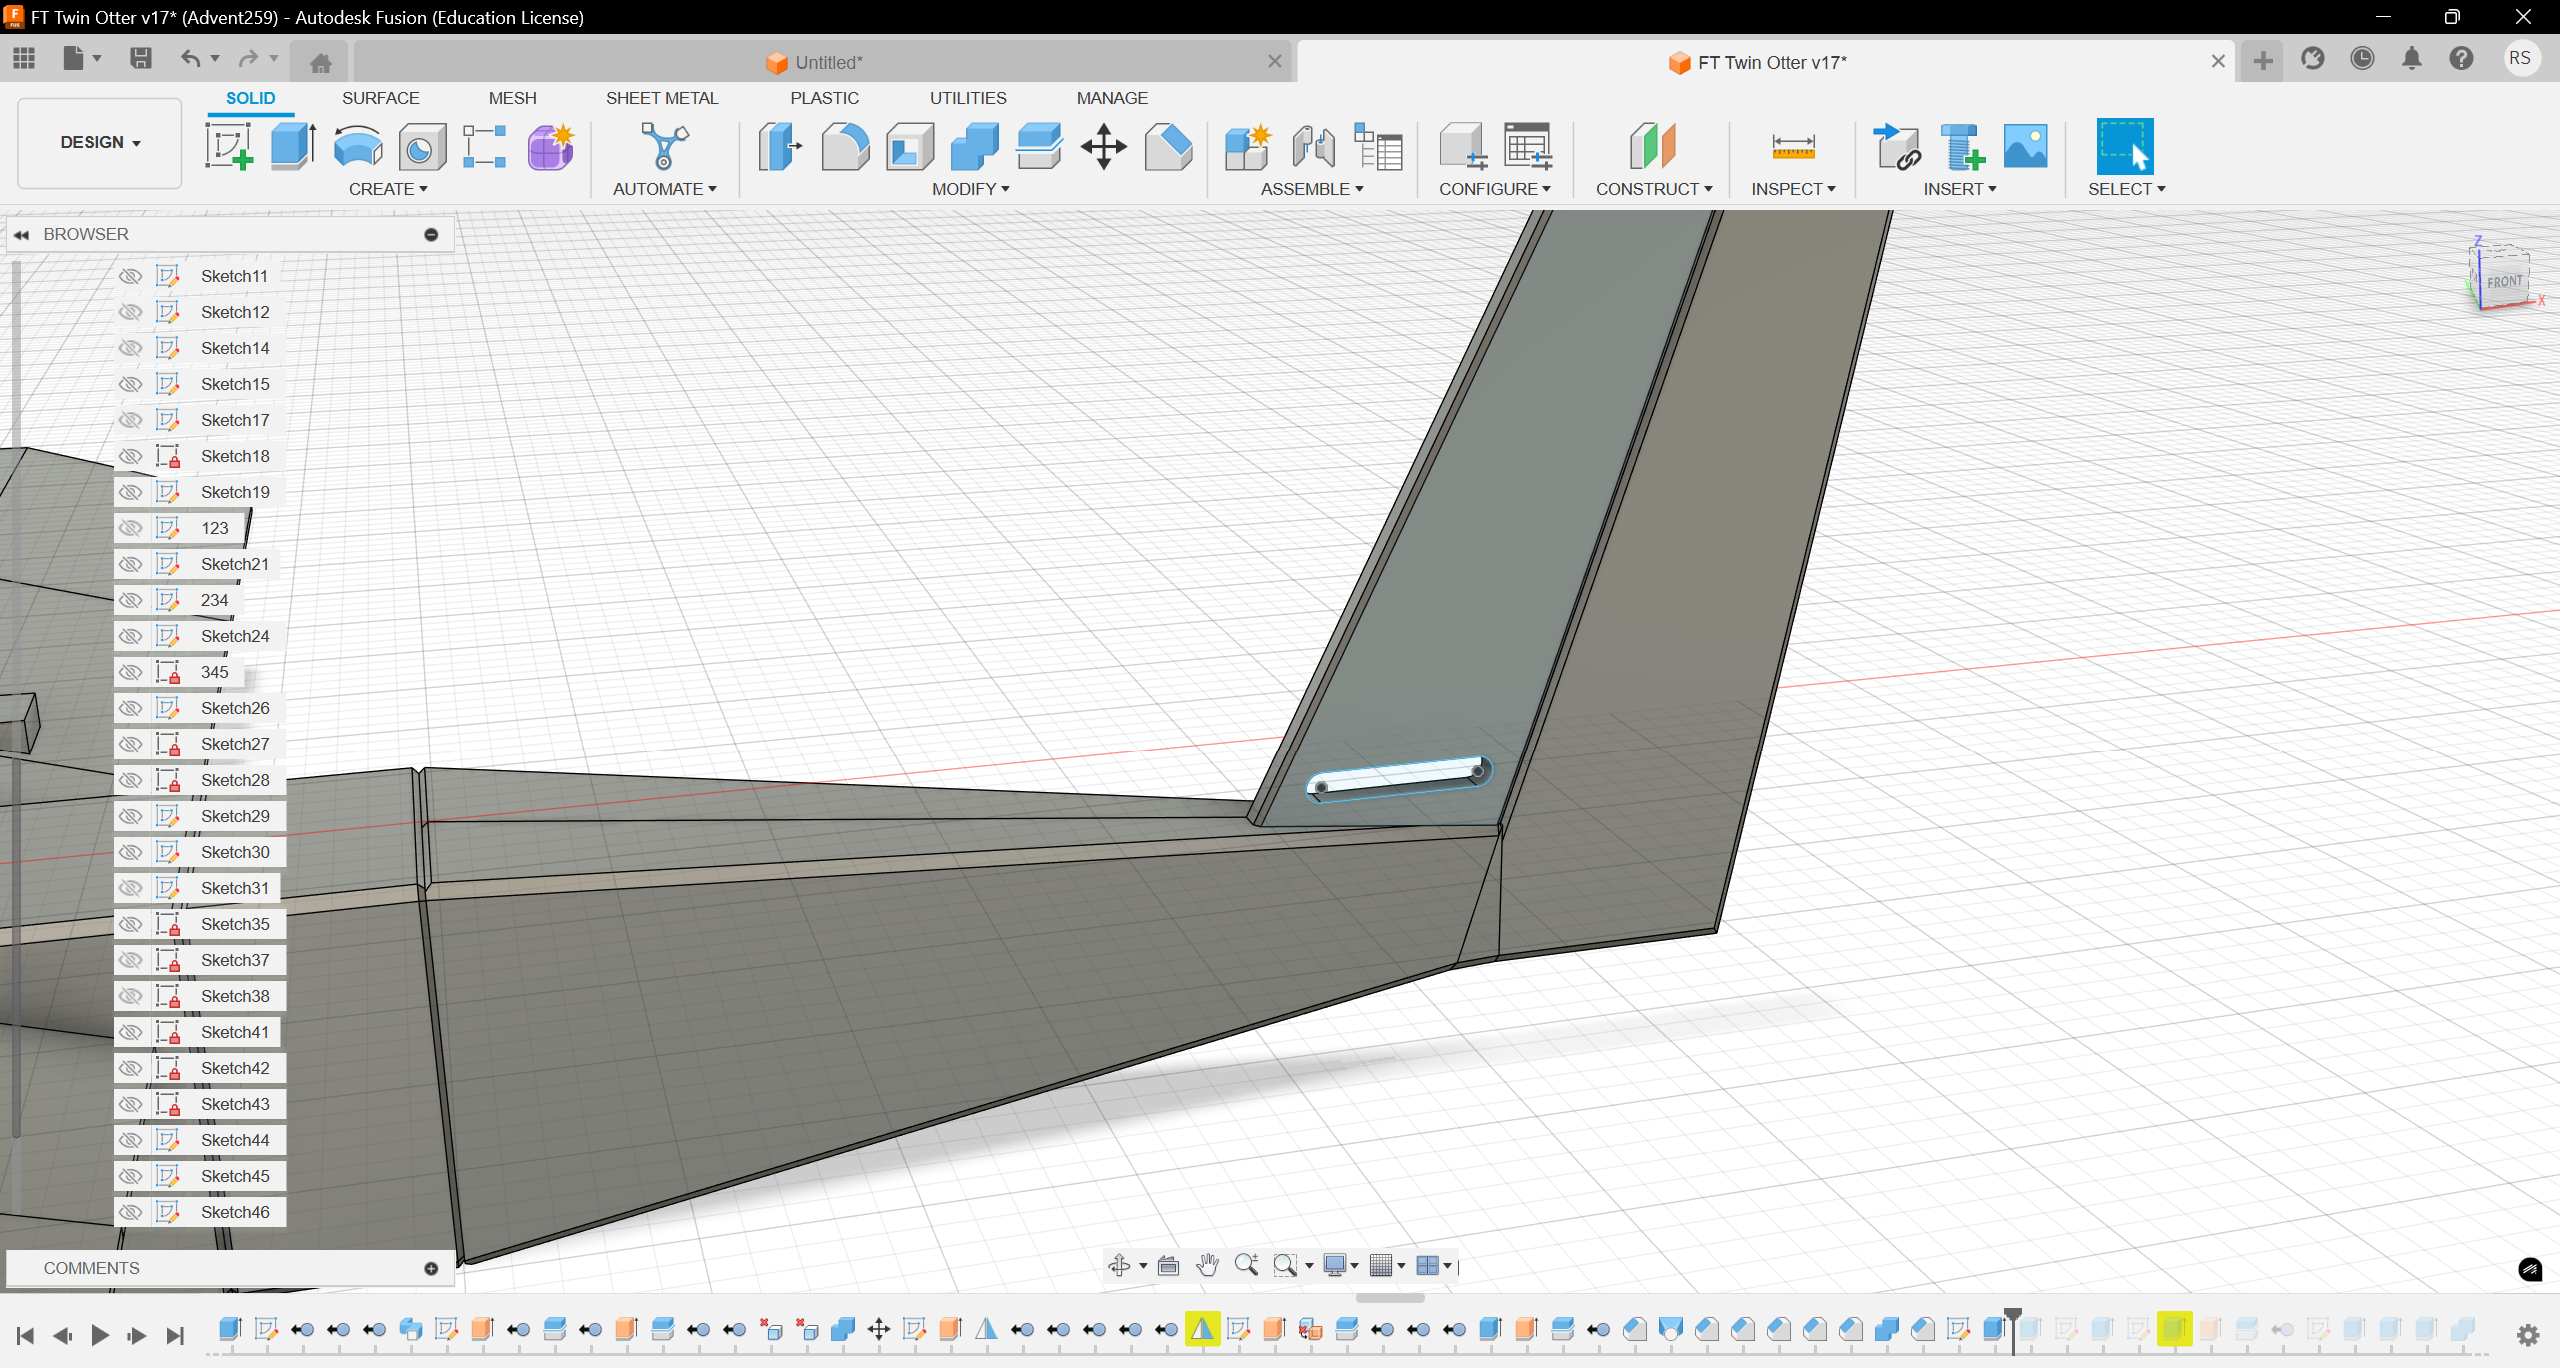Toggle visibility of Sketch11
This screenshot has height=1368, width=2560.
(x=130, y=276)
